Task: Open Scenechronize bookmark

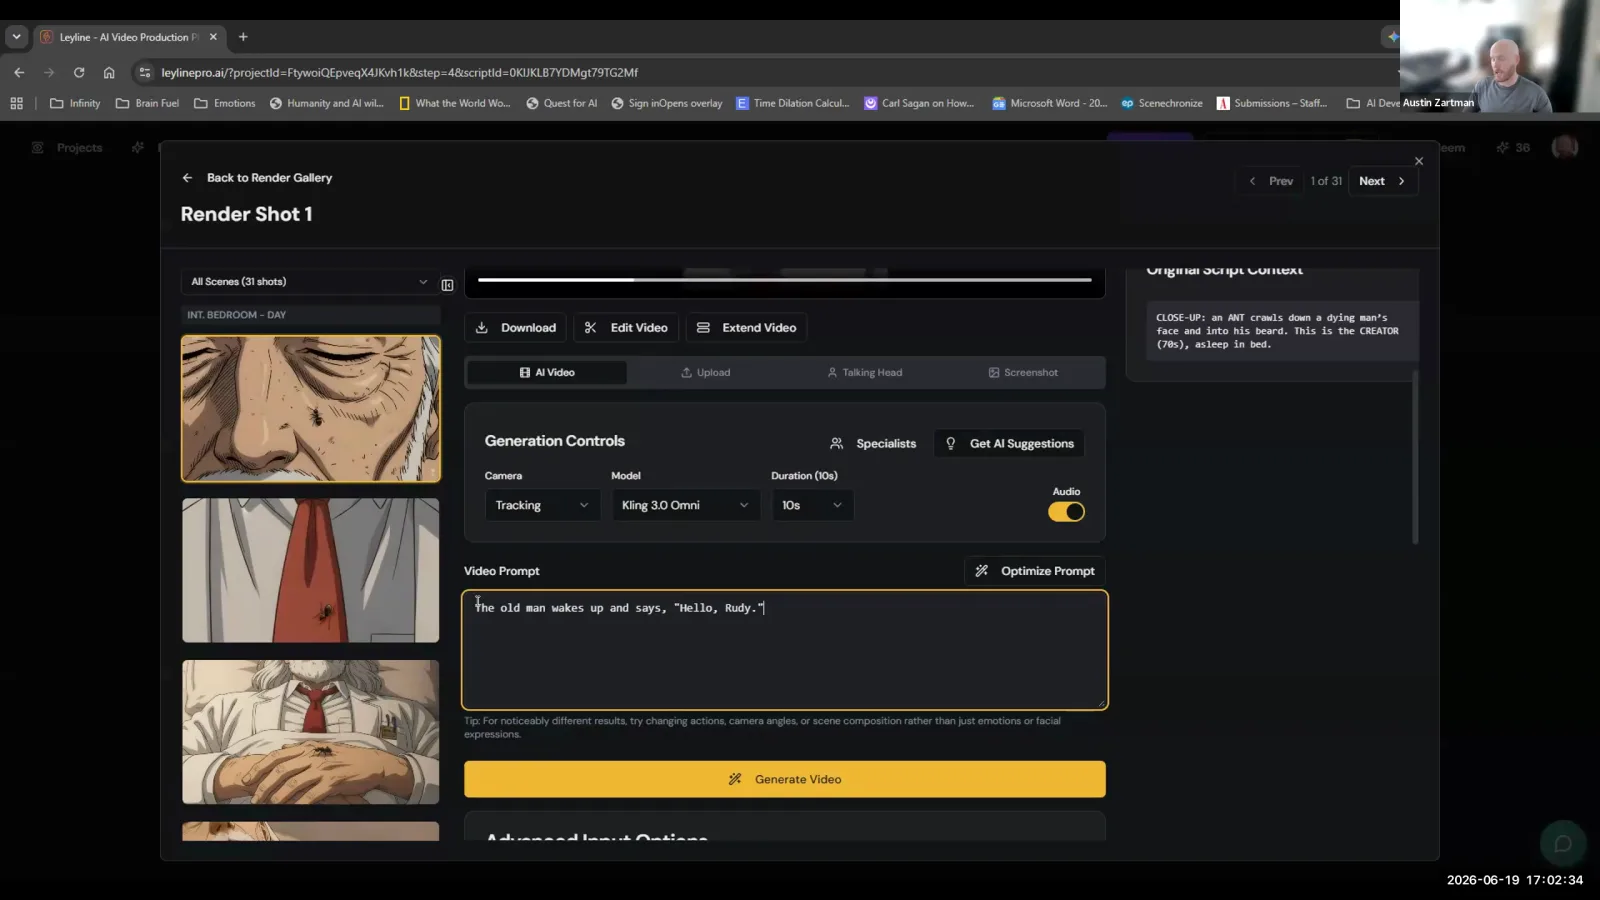Action: click(1162, 103)
